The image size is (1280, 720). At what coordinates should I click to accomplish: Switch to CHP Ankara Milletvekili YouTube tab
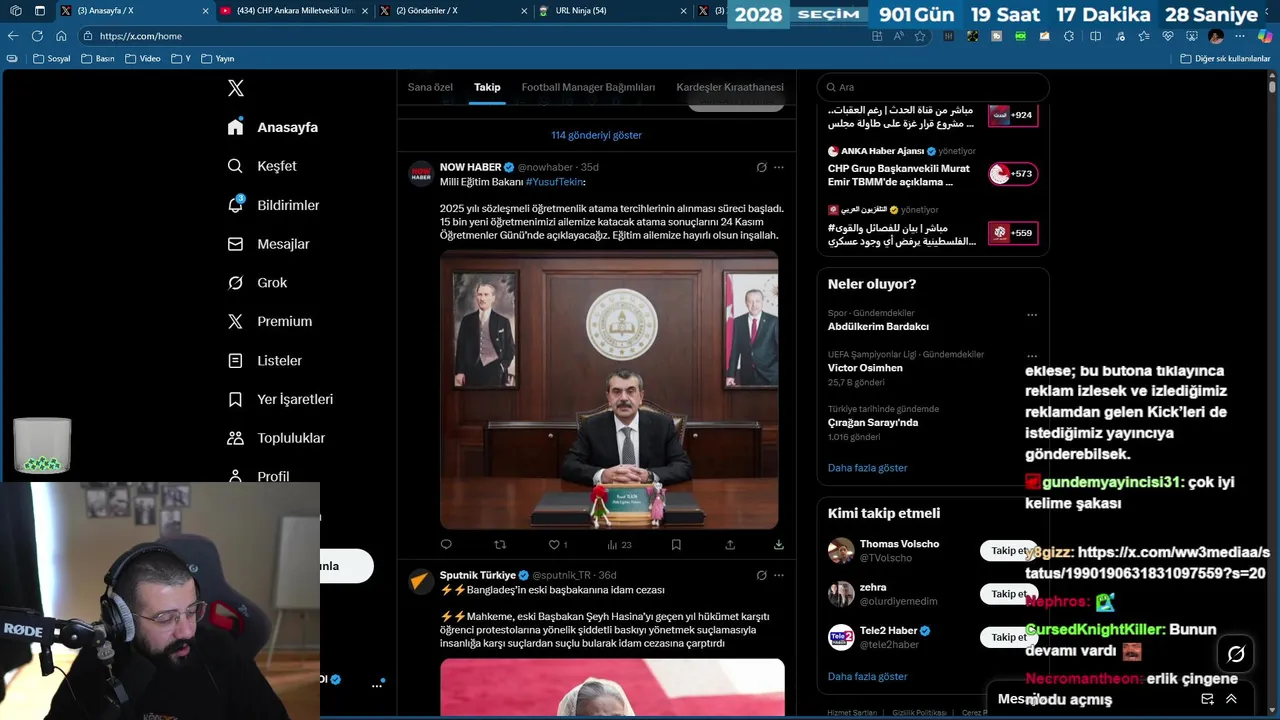pos(295,10)
